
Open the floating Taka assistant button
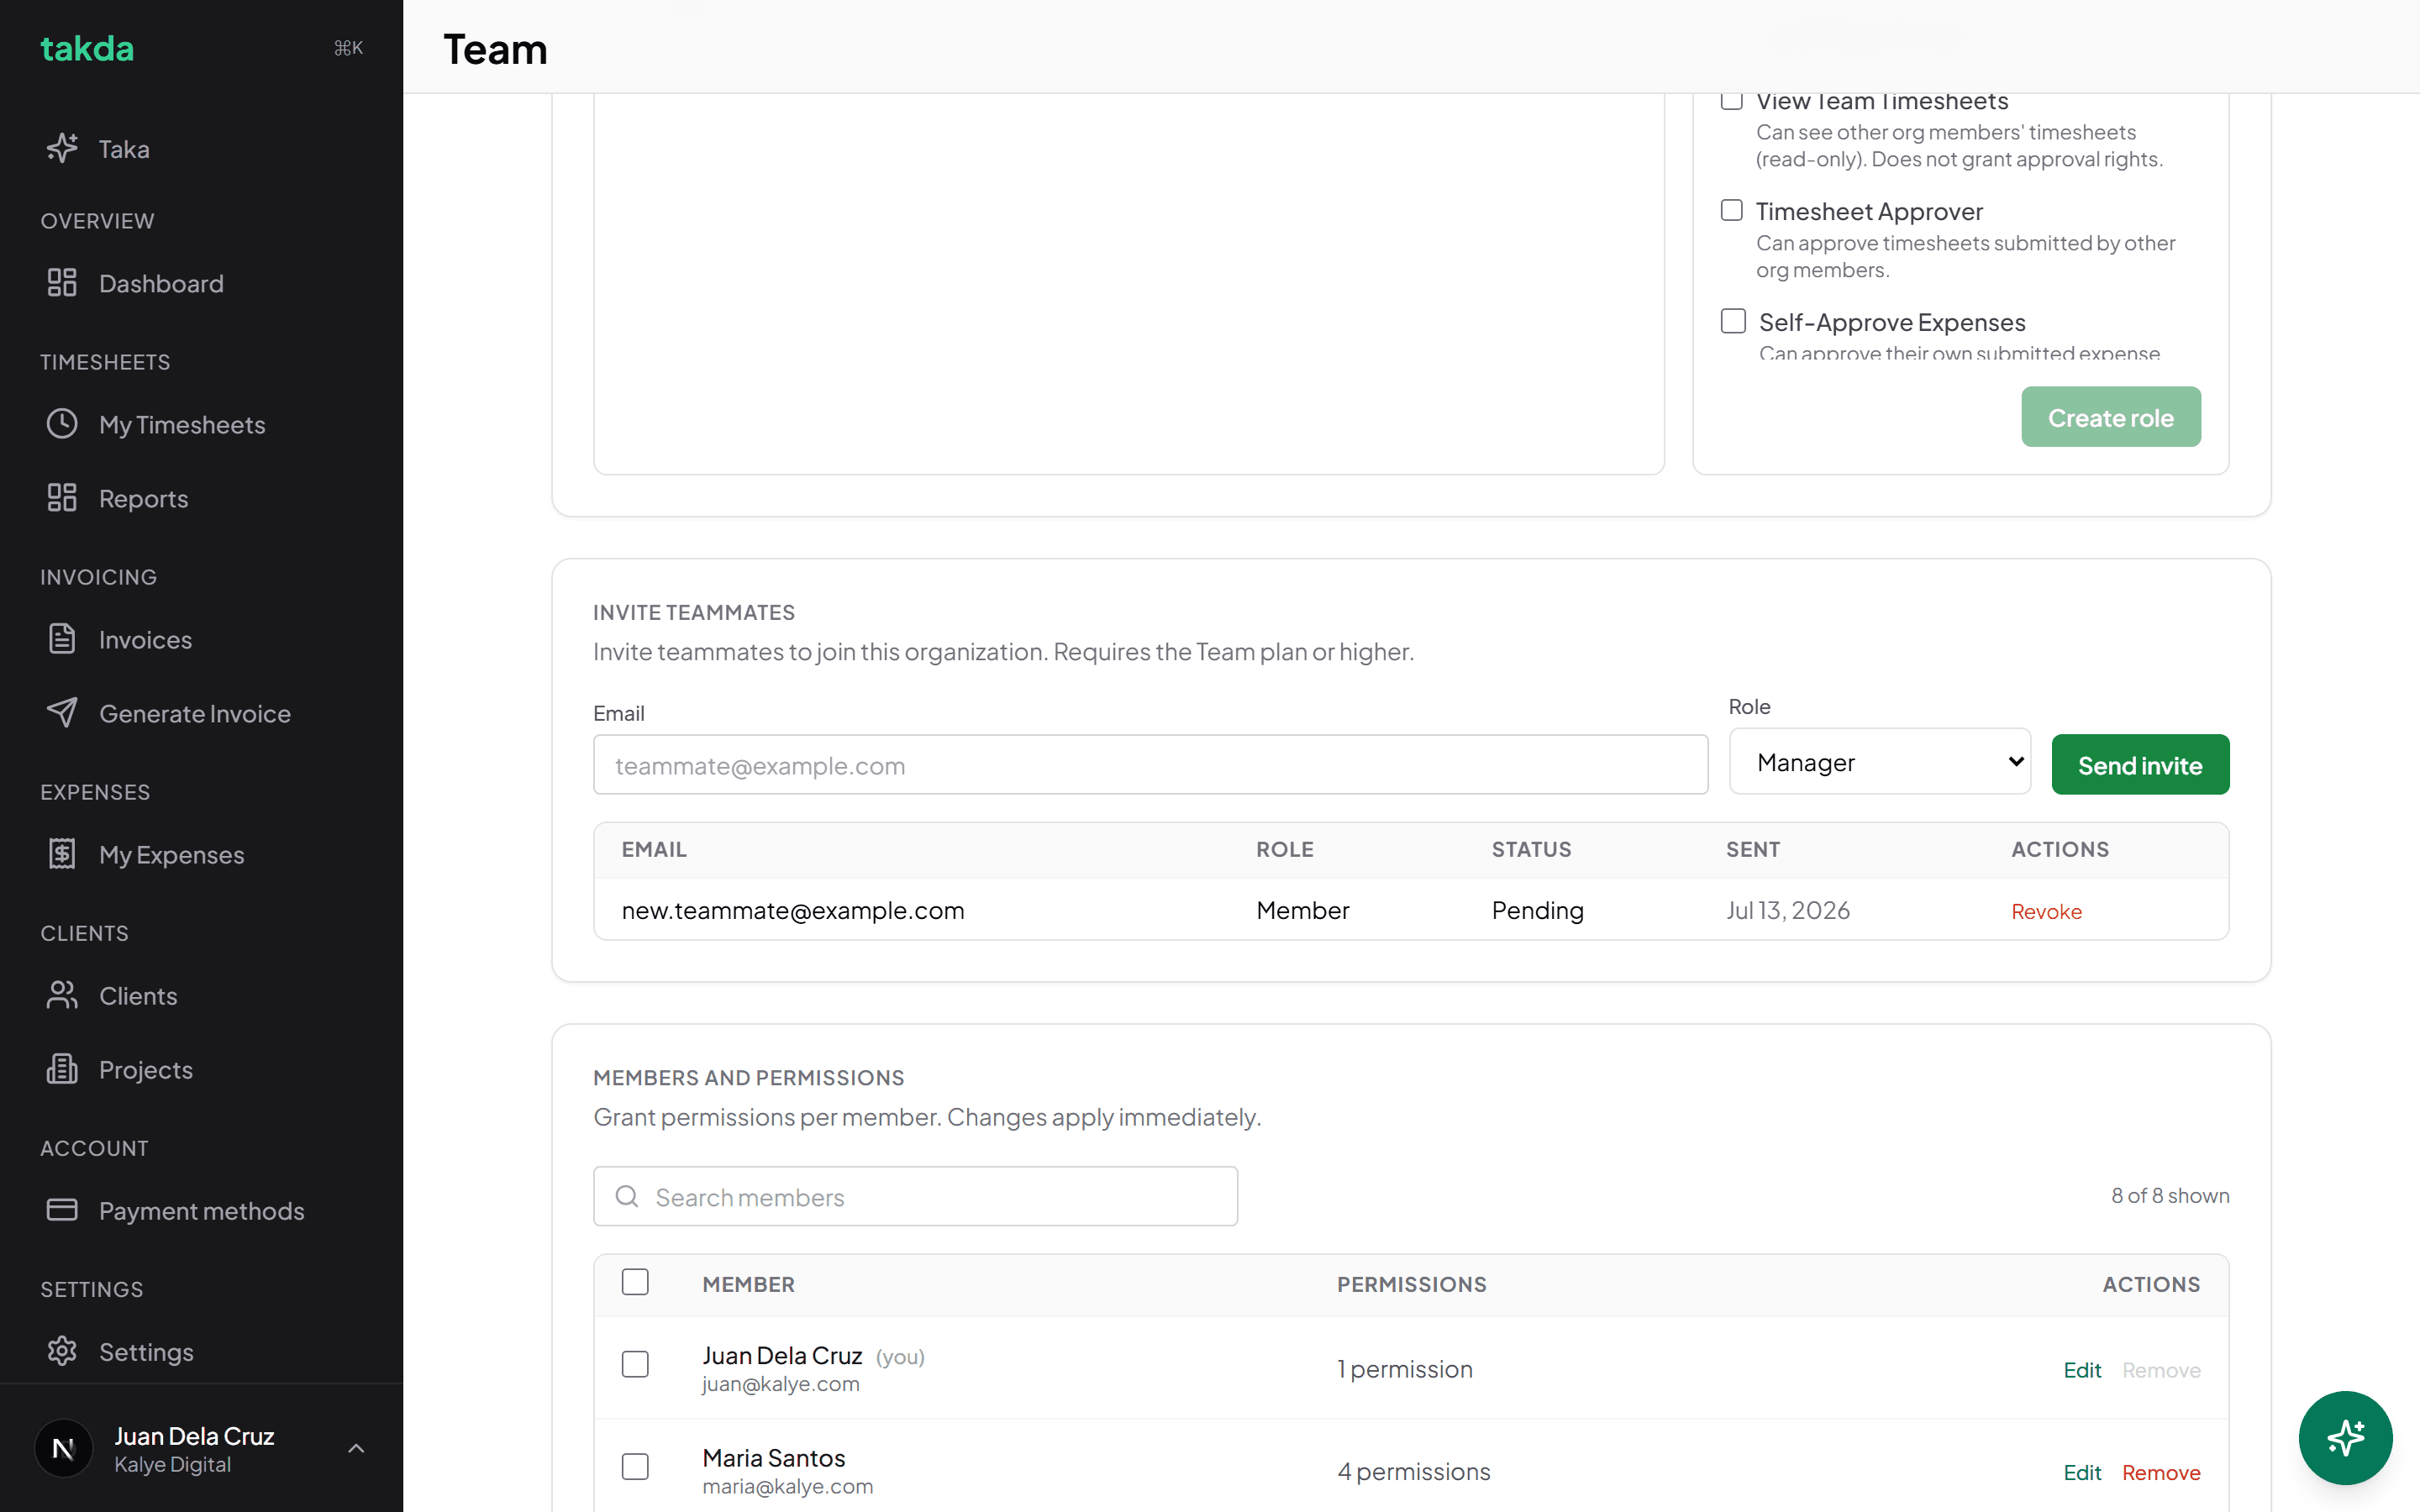click(2345, 1437)
